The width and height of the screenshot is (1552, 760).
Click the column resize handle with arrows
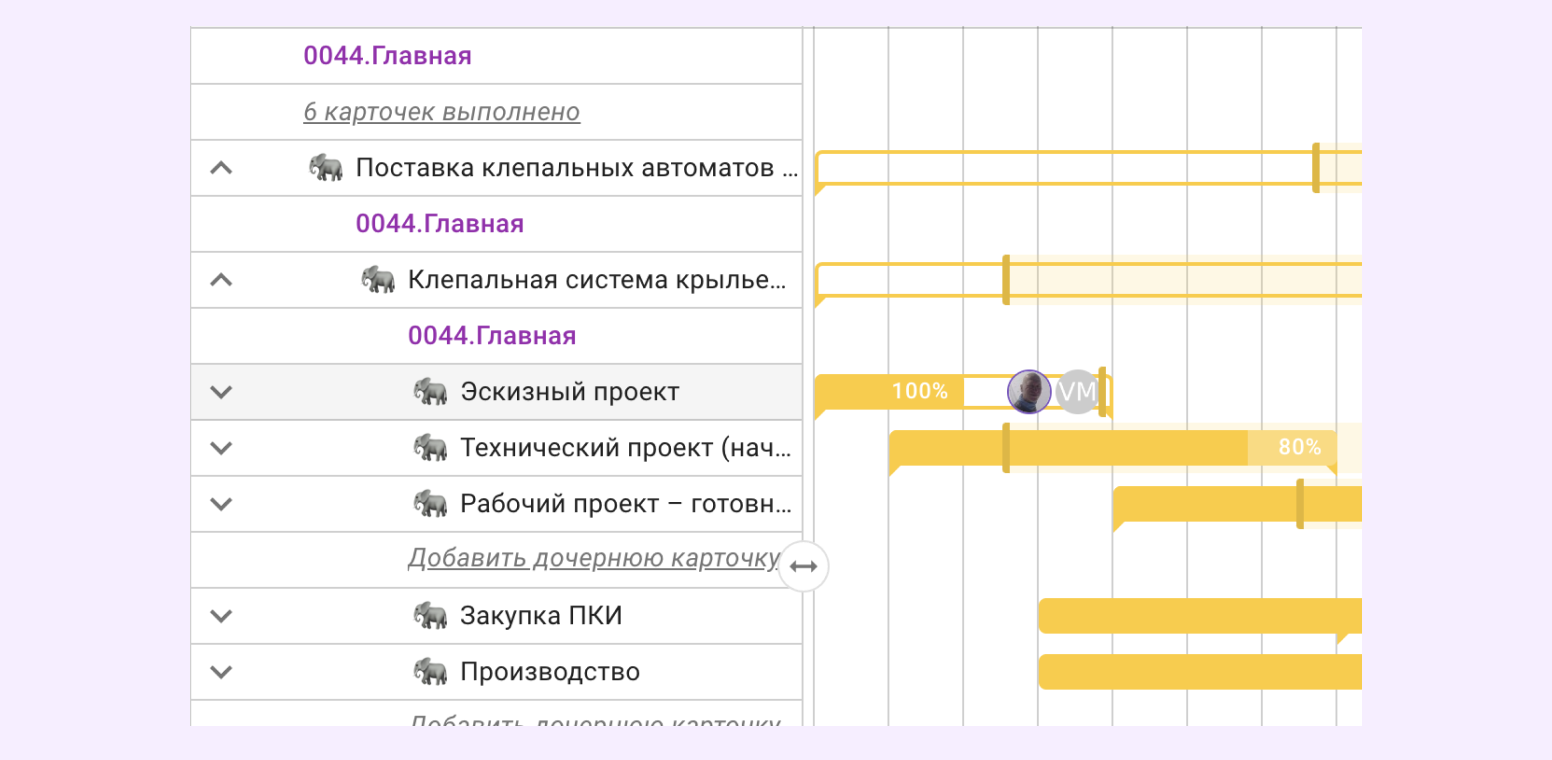coord(803,566)
